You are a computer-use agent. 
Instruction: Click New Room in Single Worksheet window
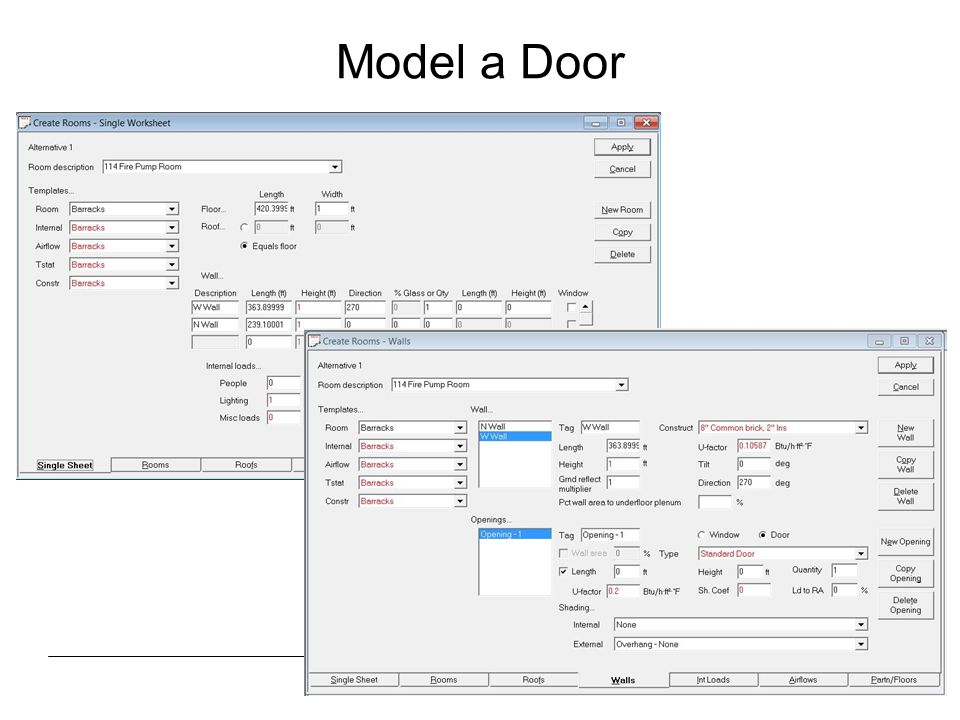pos(622,210)
